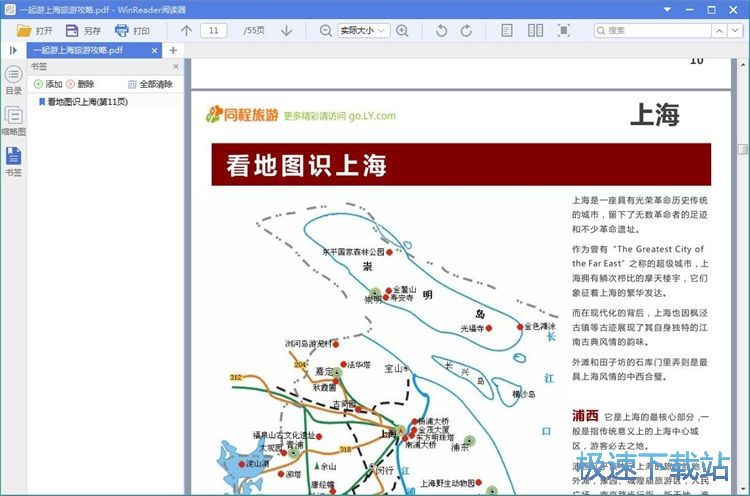Rotate the page counterclockwise
This screenshot has width=750, height=496.
click(x=442, y=30)
